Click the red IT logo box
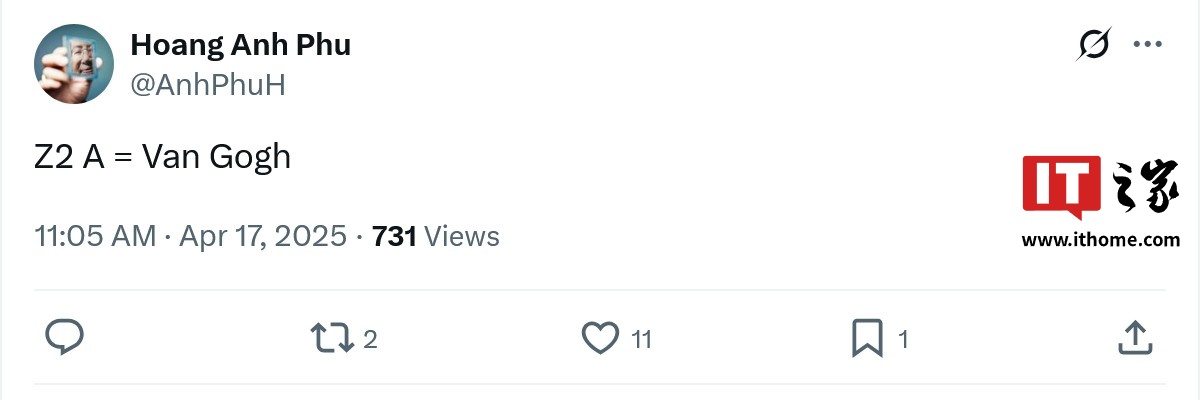The image size is (1200, 400). (x=1061, y=186)
